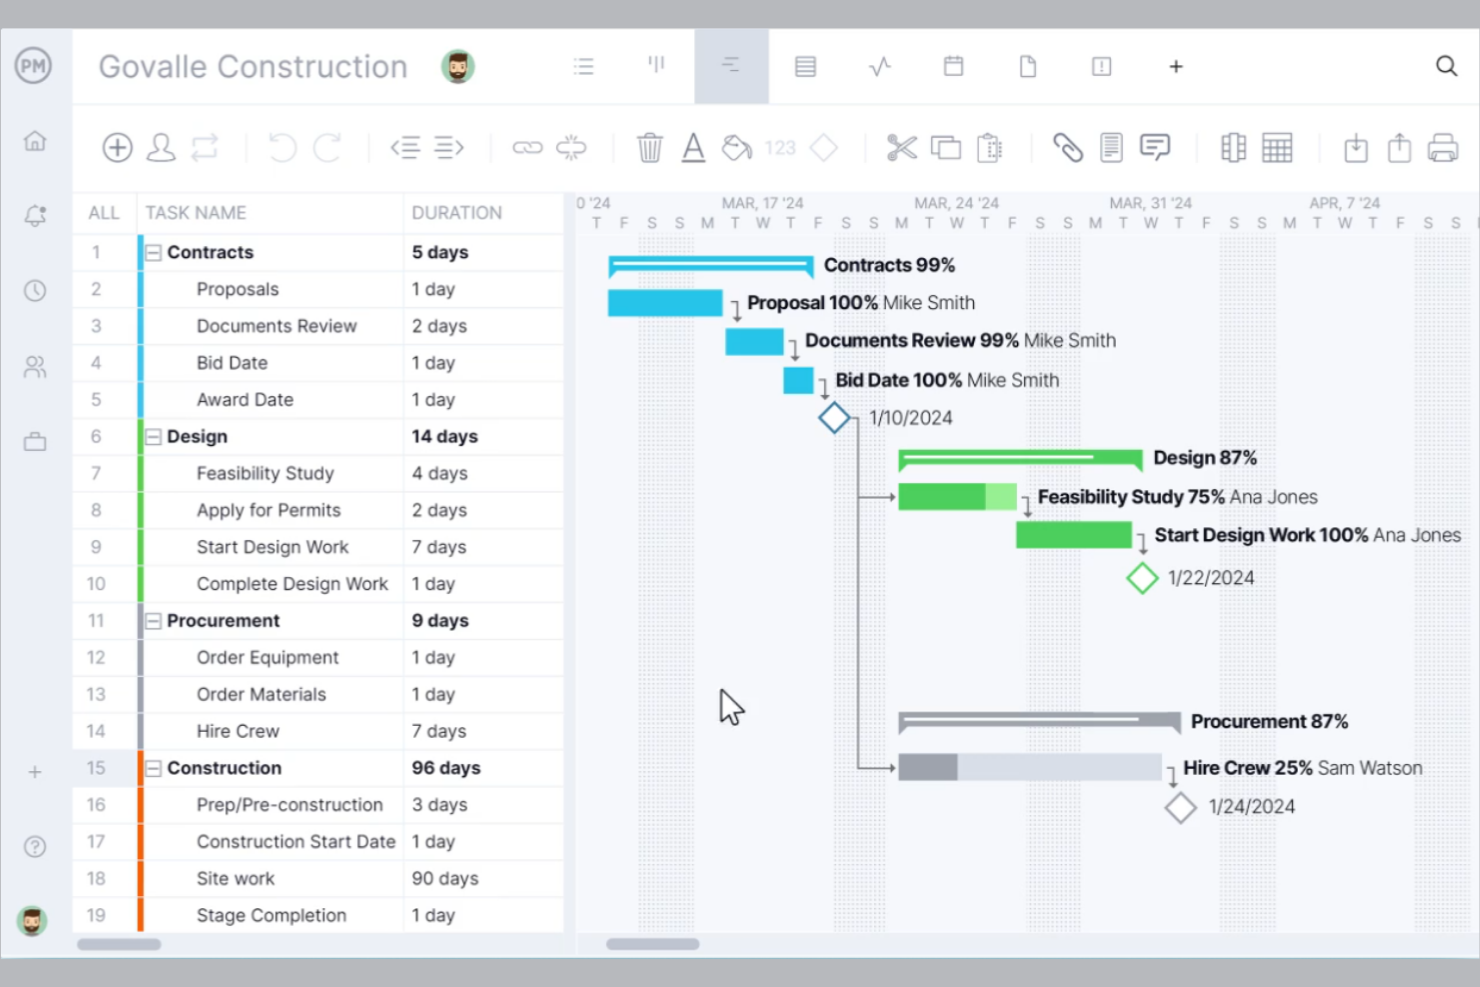Screen dimensions: 1480x987
Task: Click the paint bucket fill icon
Action: pyautogui.click(x=737, y=148)
